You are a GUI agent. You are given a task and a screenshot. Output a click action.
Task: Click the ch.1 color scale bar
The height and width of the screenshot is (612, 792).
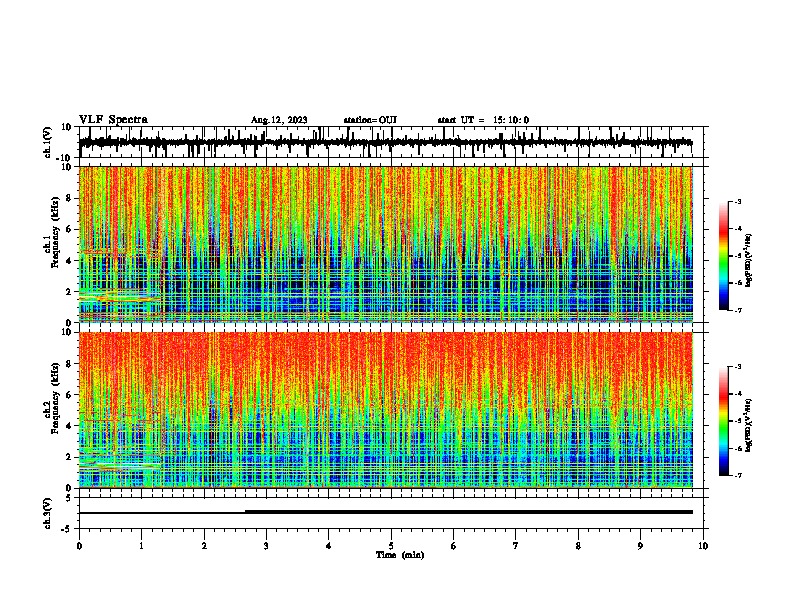pos(723,256)
